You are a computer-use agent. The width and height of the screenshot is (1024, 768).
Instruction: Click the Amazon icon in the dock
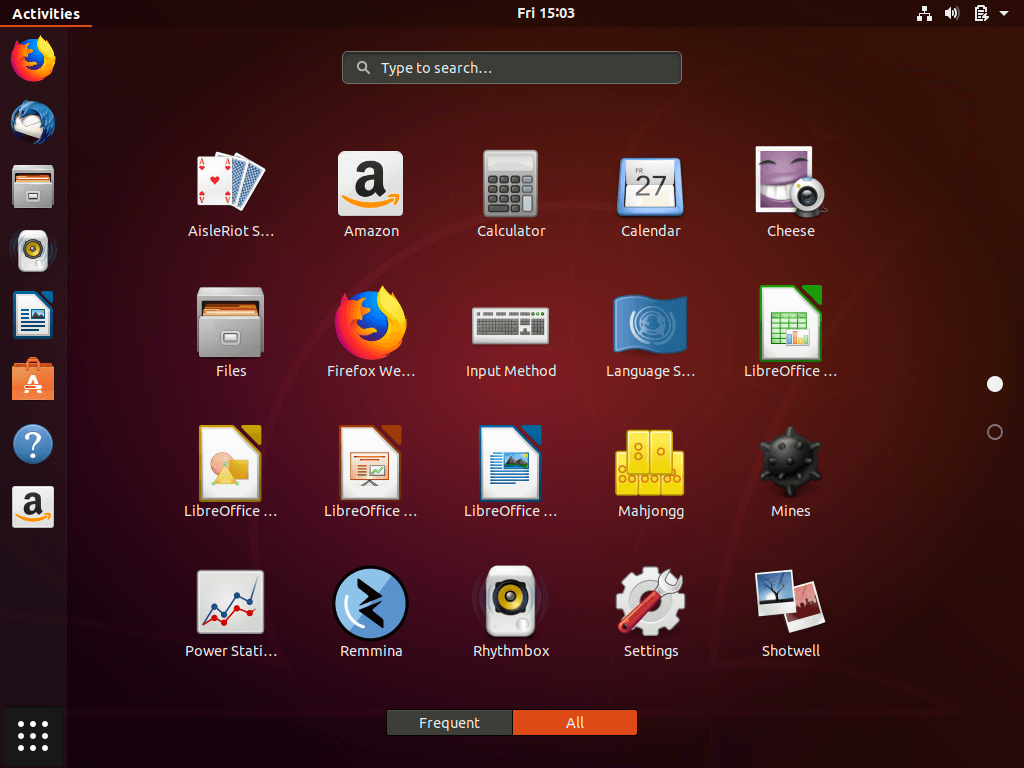[x=33, y=507]
